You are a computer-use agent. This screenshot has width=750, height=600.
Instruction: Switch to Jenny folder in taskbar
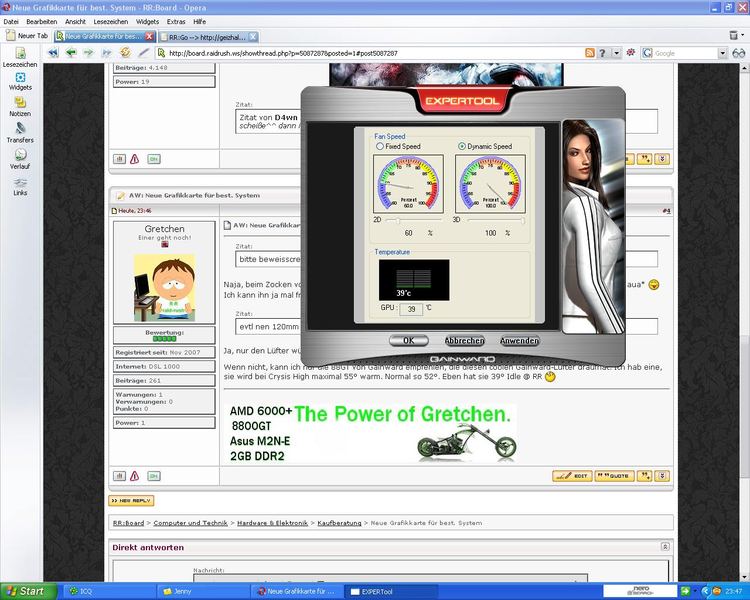(203, 591)
